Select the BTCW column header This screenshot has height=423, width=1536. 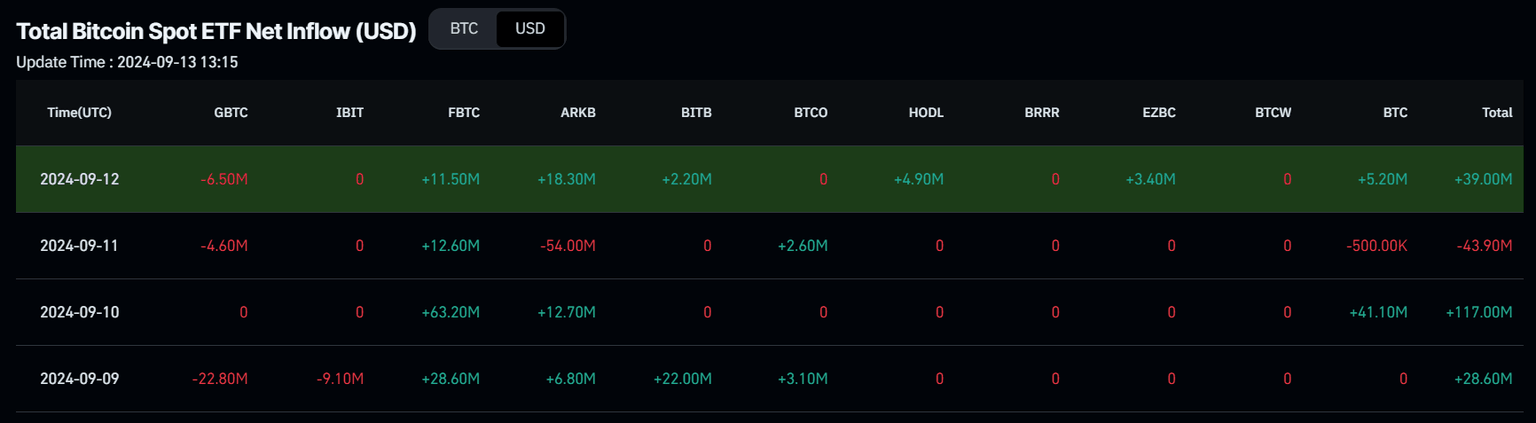pyautogui.click(x=1273, y=113)
